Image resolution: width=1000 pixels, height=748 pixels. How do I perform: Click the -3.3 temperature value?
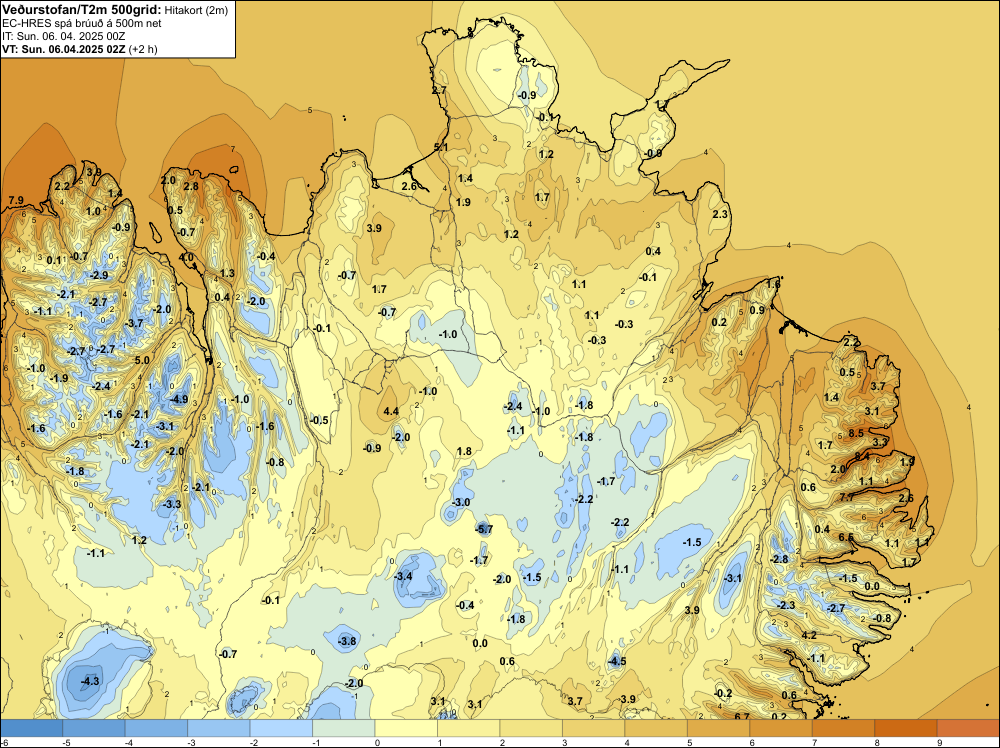[172, 504]
